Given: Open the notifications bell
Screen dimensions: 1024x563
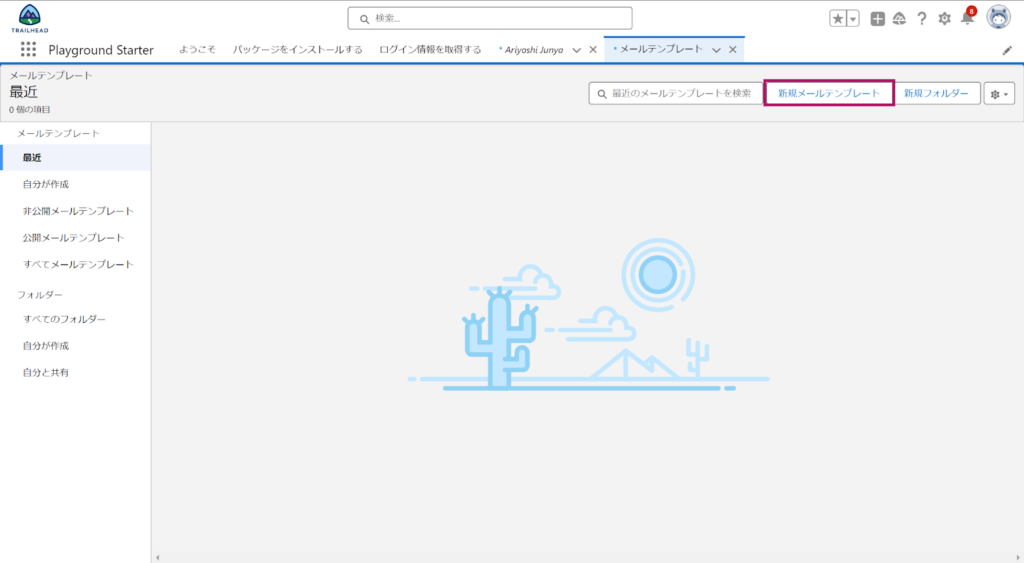Looking at the screenshot, I should (966, 19).
